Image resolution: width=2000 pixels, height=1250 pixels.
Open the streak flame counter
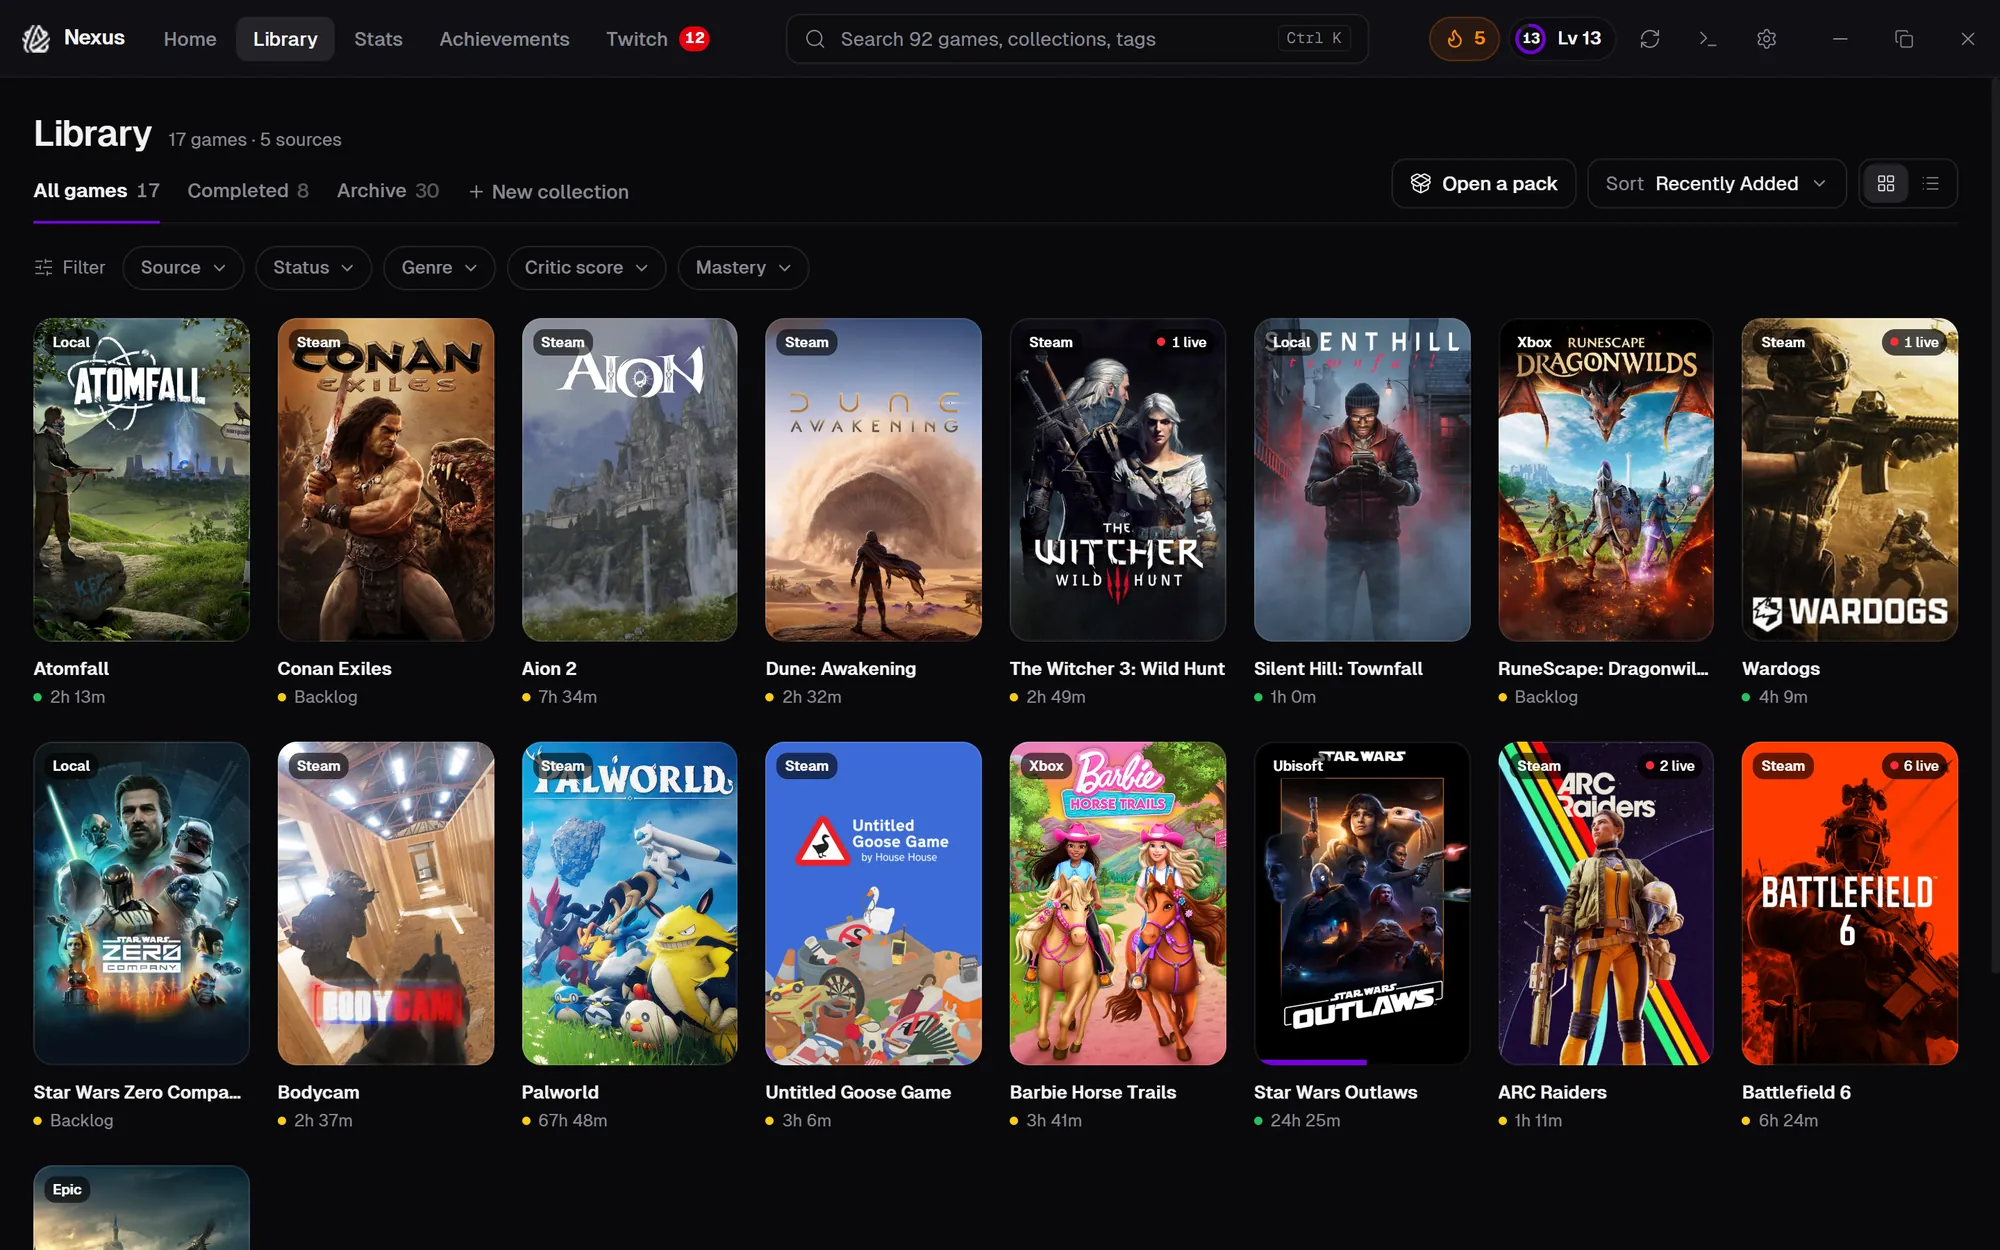tap(1464, 39)
